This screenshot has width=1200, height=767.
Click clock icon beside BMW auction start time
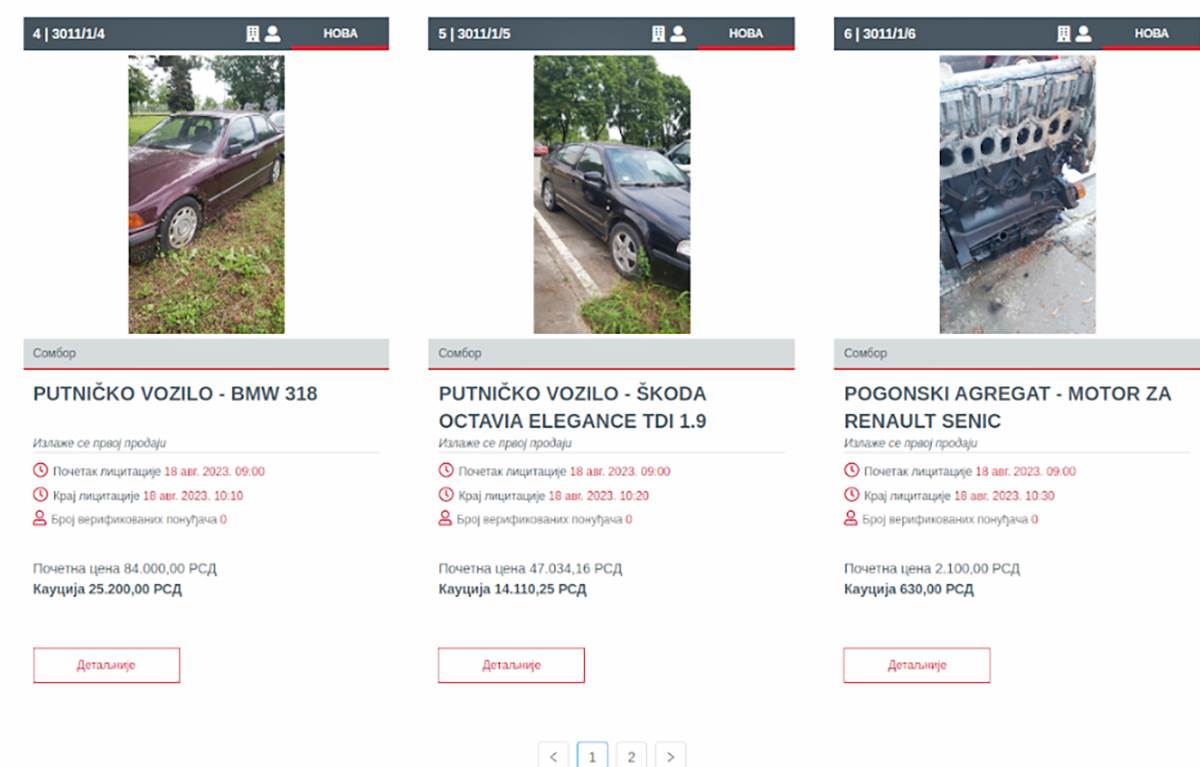[40, 470]
